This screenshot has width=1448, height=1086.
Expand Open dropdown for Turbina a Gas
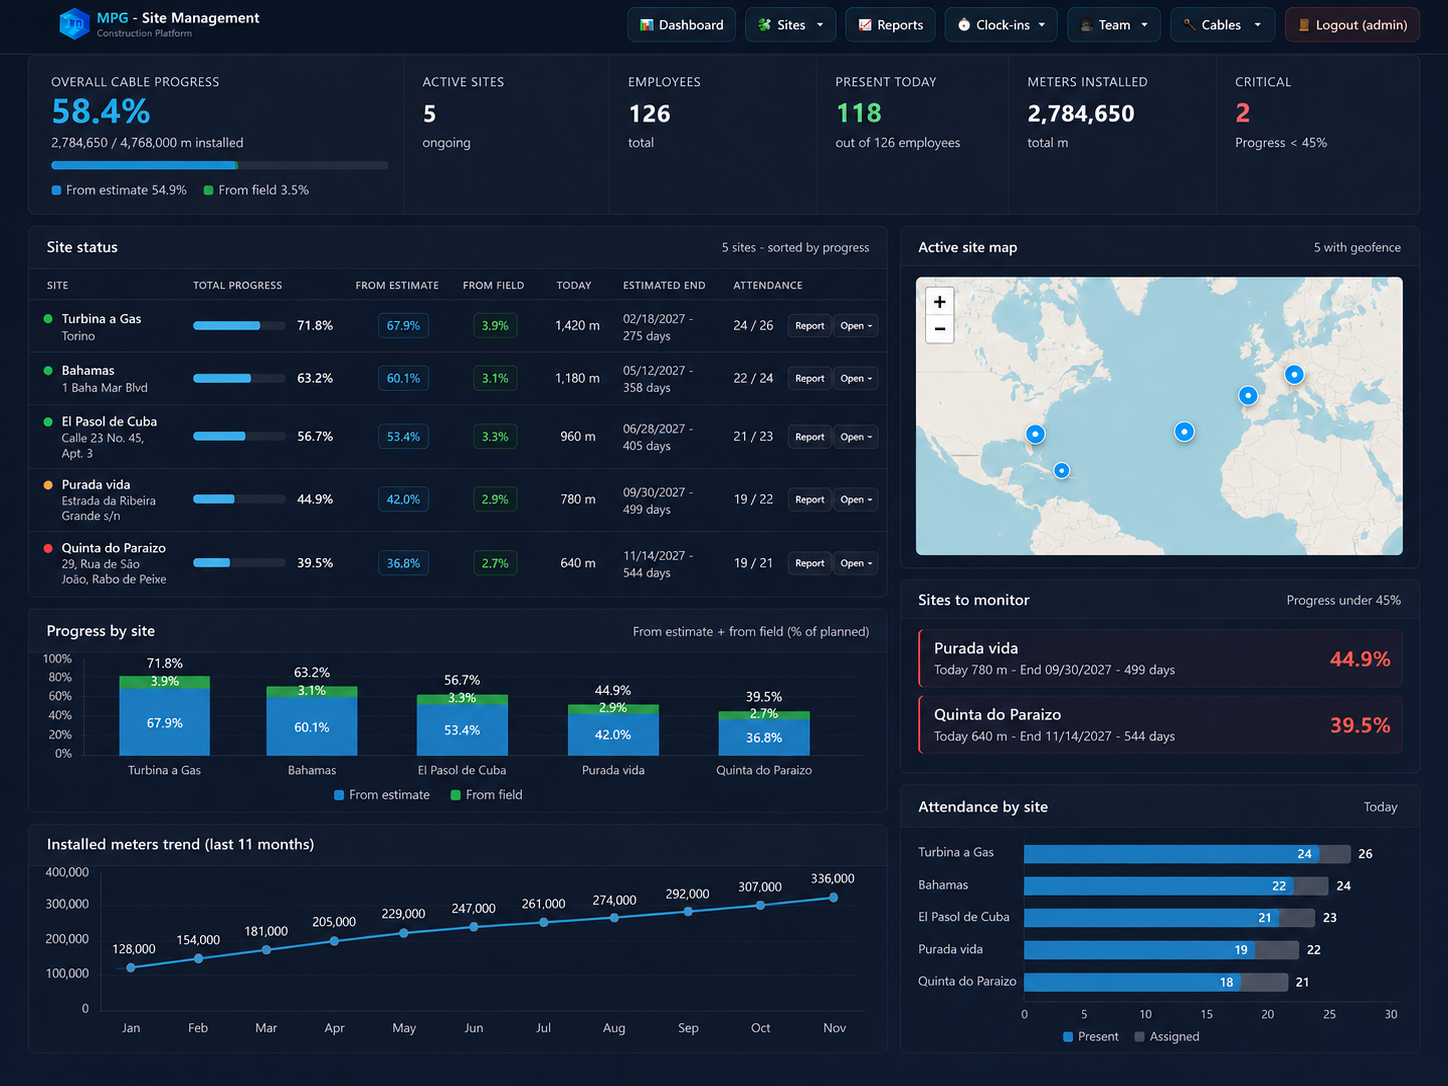tap(856, 326)
